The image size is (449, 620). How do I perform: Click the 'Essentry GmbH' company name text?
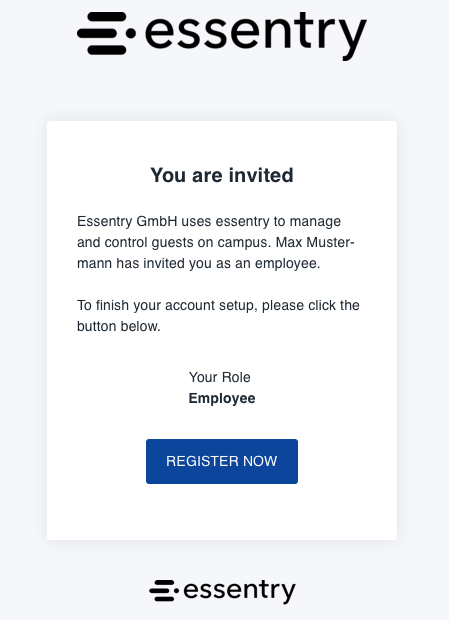[127, 221]
